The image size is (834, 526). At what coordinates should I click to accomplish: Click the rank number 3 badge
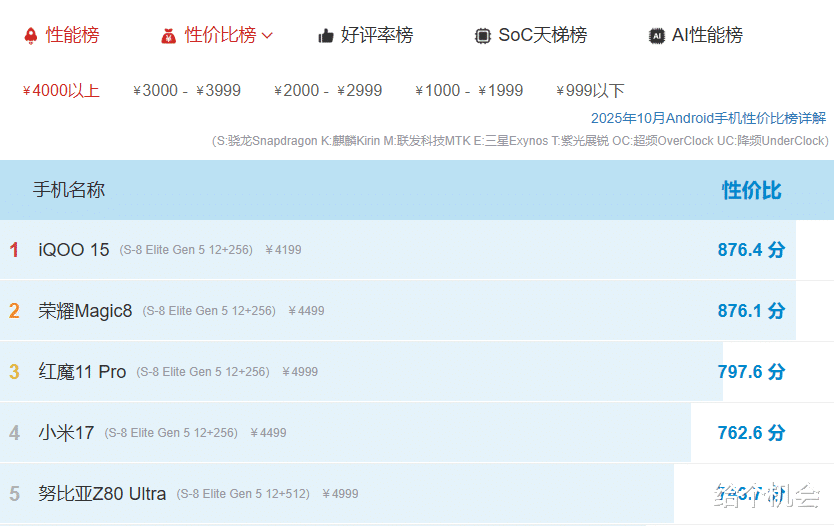[x=14, y=372]
